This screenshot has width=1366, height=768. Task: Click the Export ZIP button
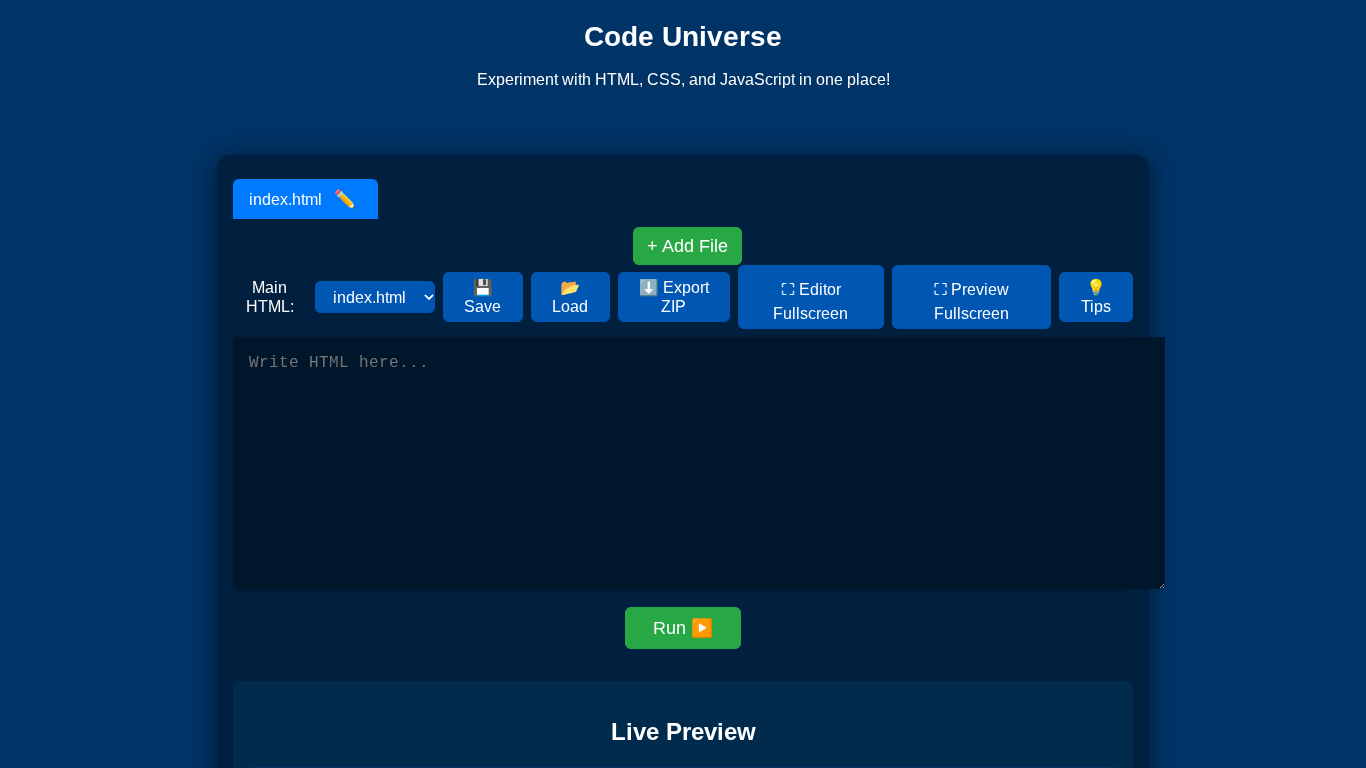pyautogui.click(x=673, y=297)
